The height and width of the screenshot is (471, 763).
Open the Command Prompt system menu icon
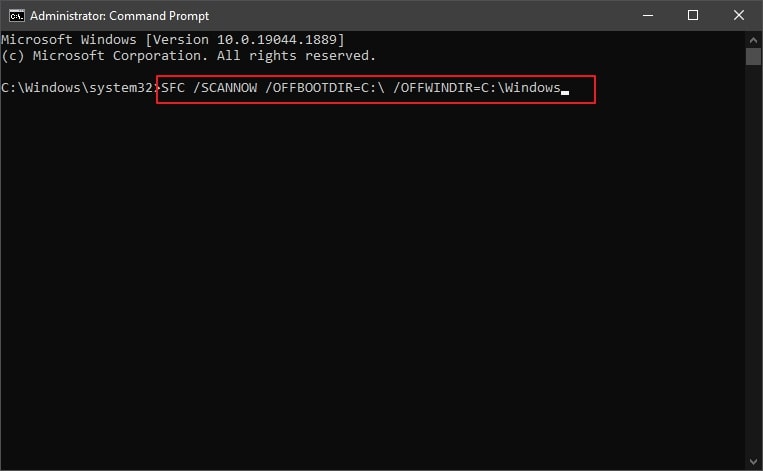[16, 16]
